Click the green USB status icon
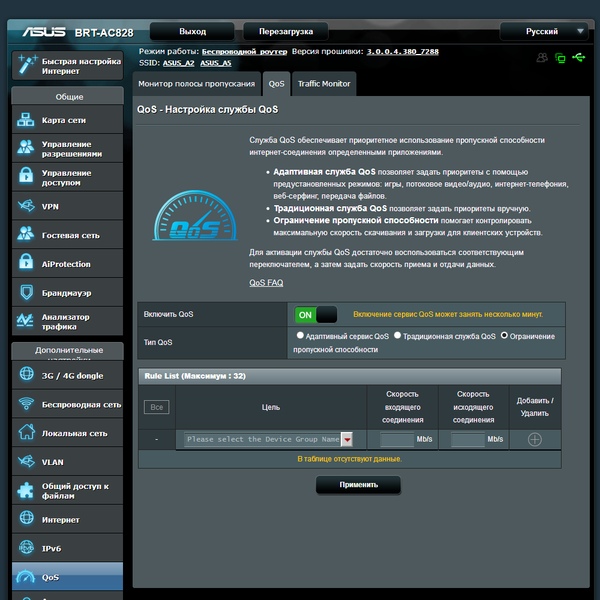 coord(579,58)
